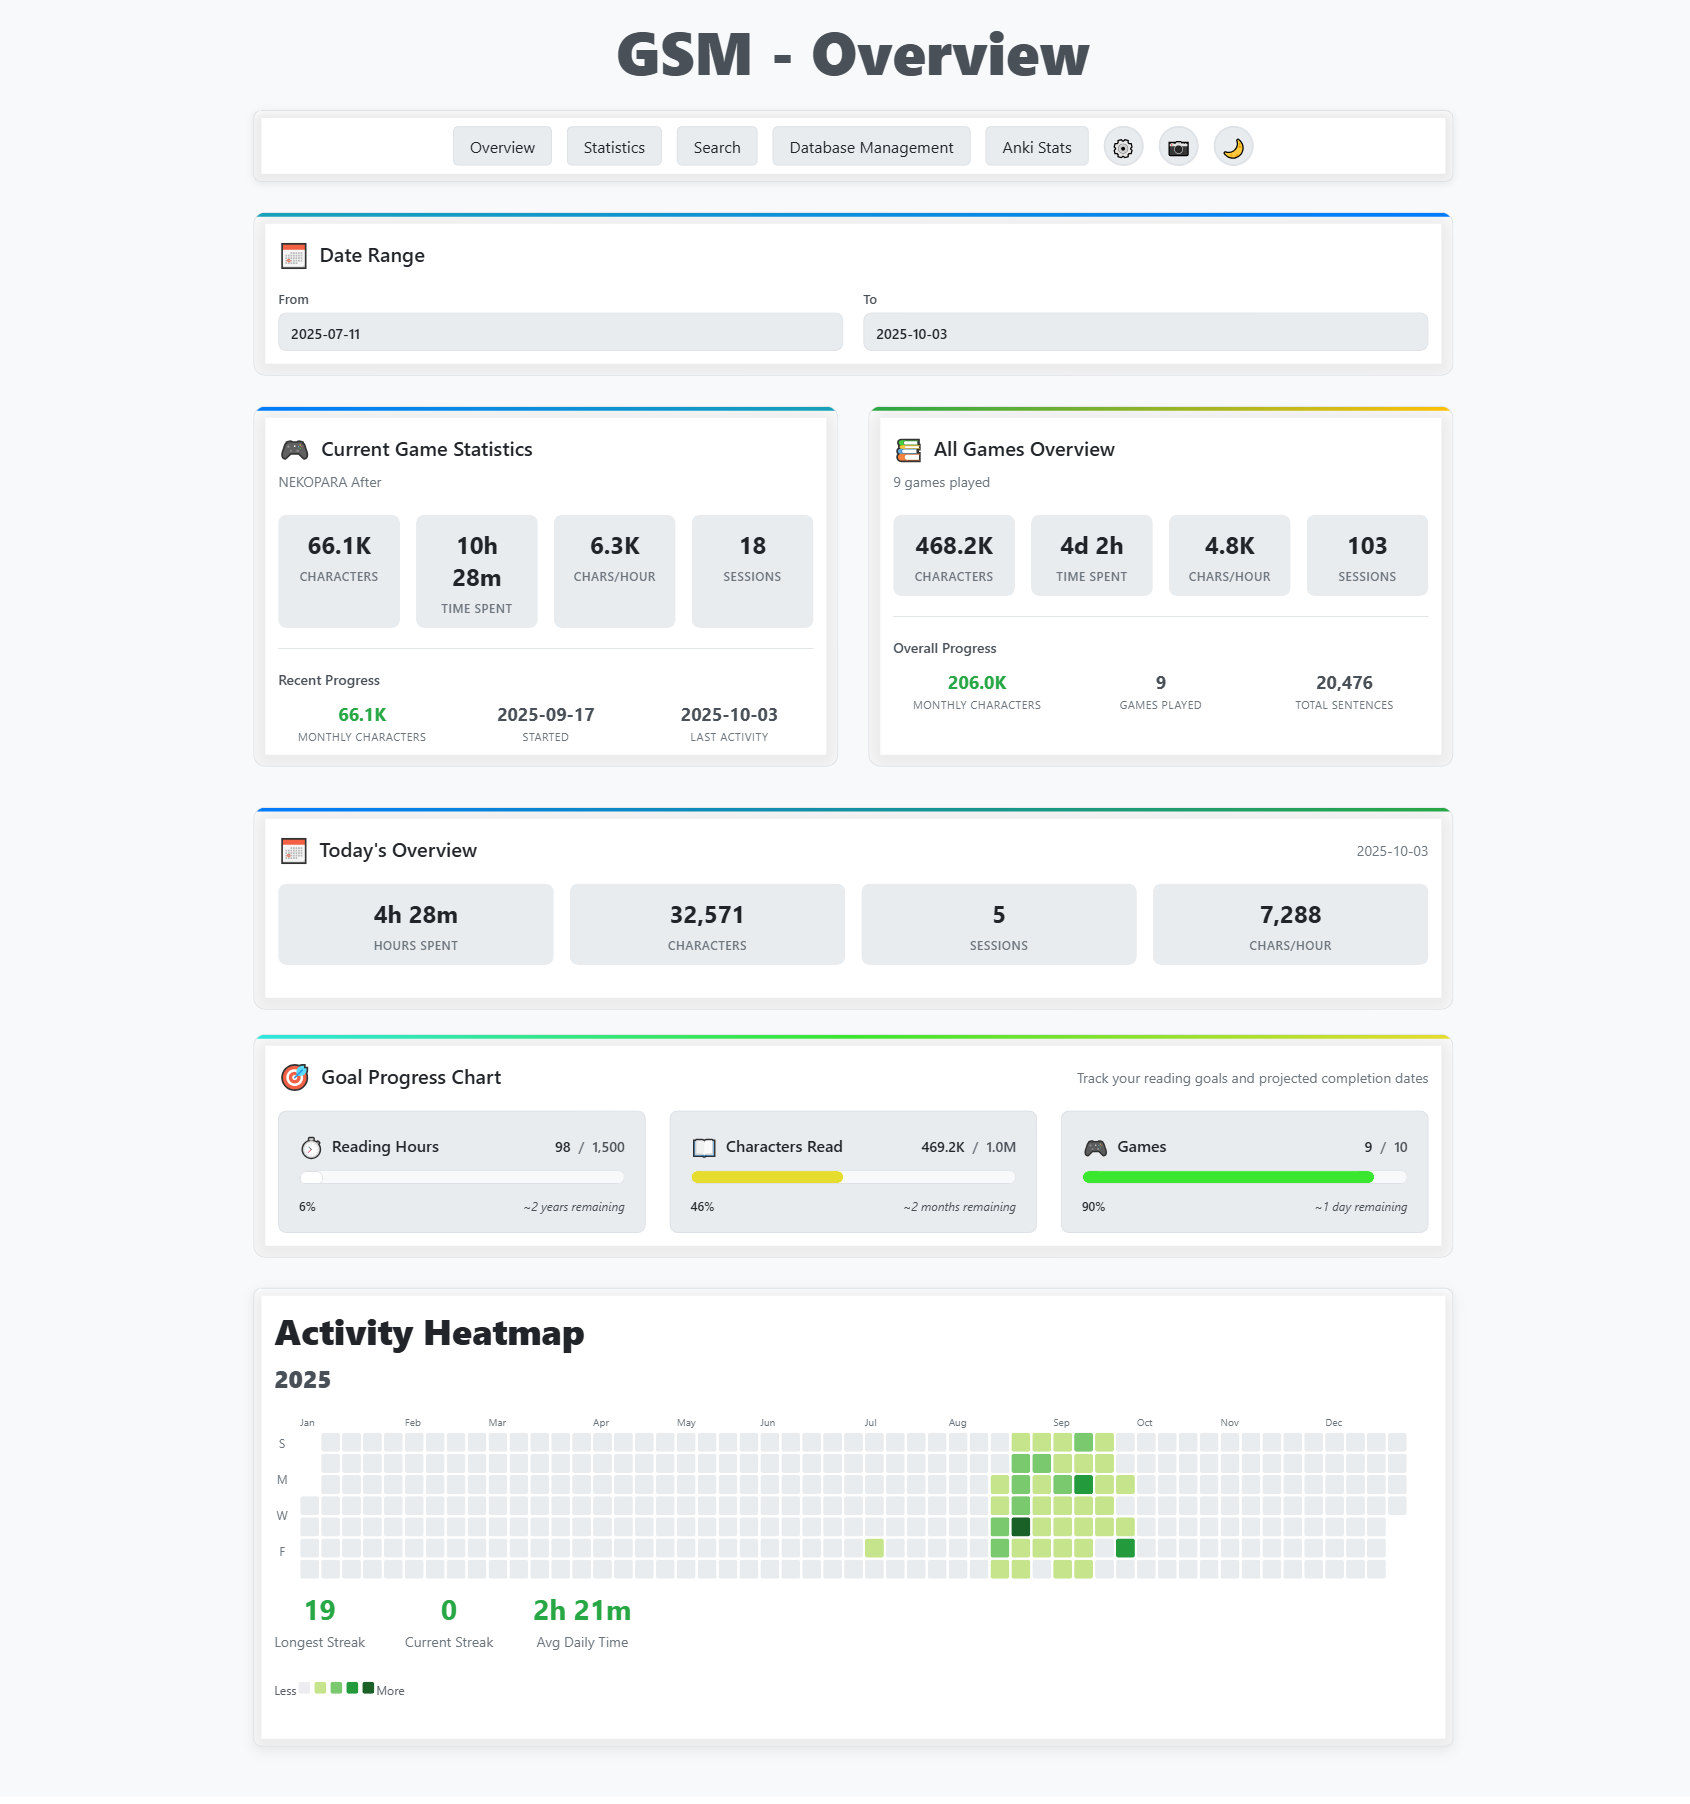
Task: Select the Overview navigation button
Action: coord(502,147)
